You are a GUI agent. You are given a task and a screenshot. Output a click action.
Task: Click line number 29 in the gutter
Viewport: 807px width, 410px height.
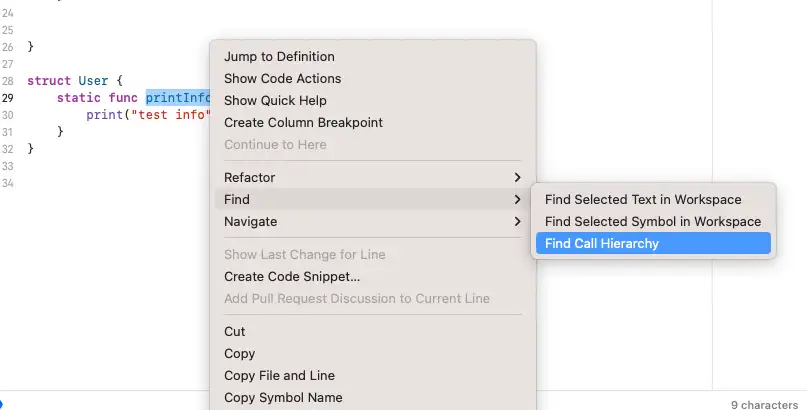[7, 98]
